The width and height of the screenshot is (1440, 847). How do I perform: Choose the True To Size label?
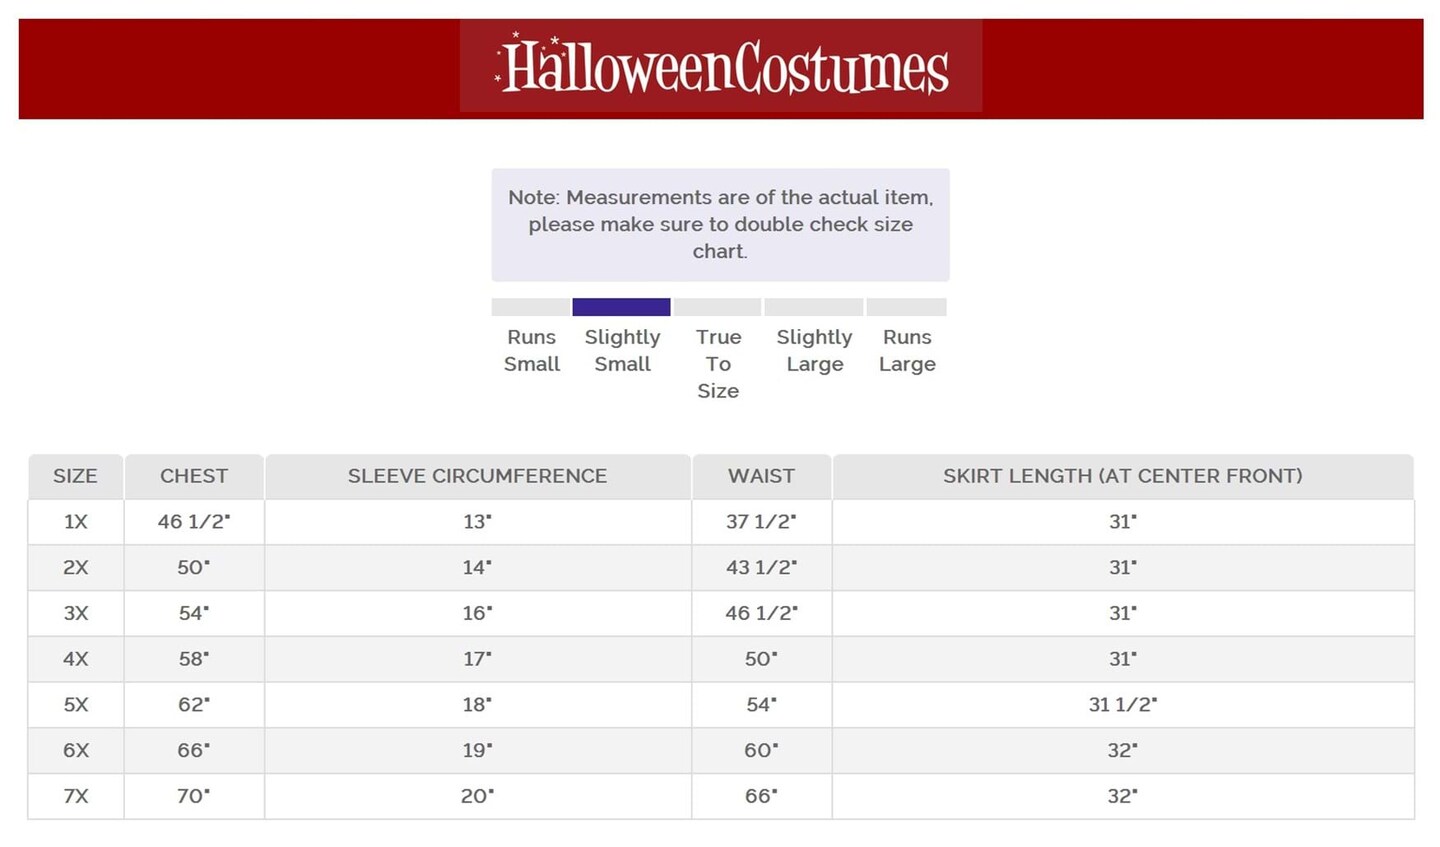(x=718, y=364)
